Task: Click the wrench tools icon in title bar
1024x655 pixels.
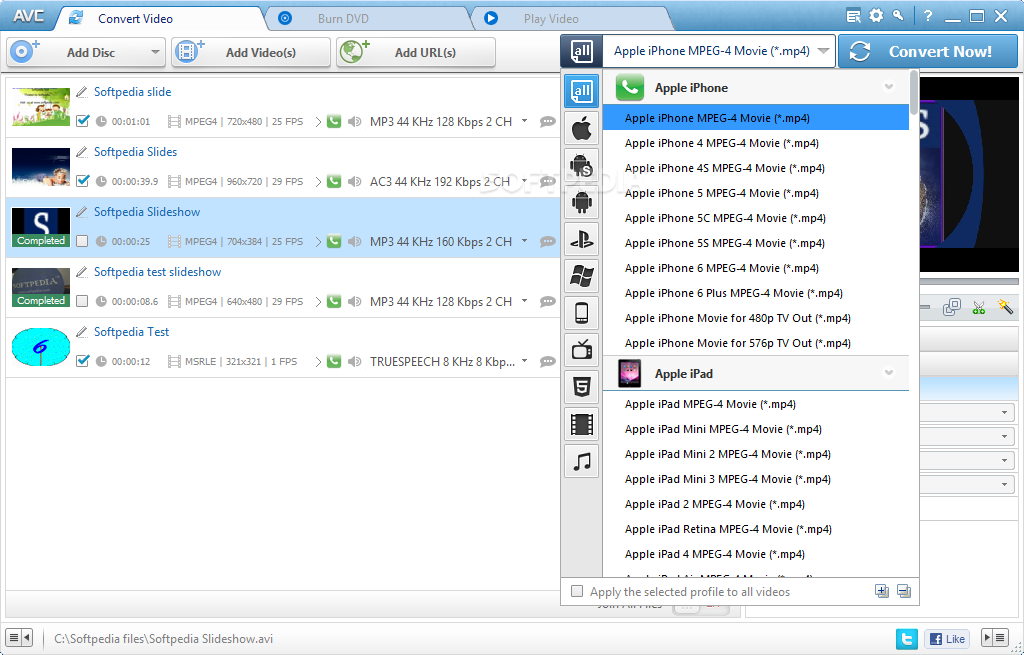Action: pyautogui.click(x=899, y=16)
